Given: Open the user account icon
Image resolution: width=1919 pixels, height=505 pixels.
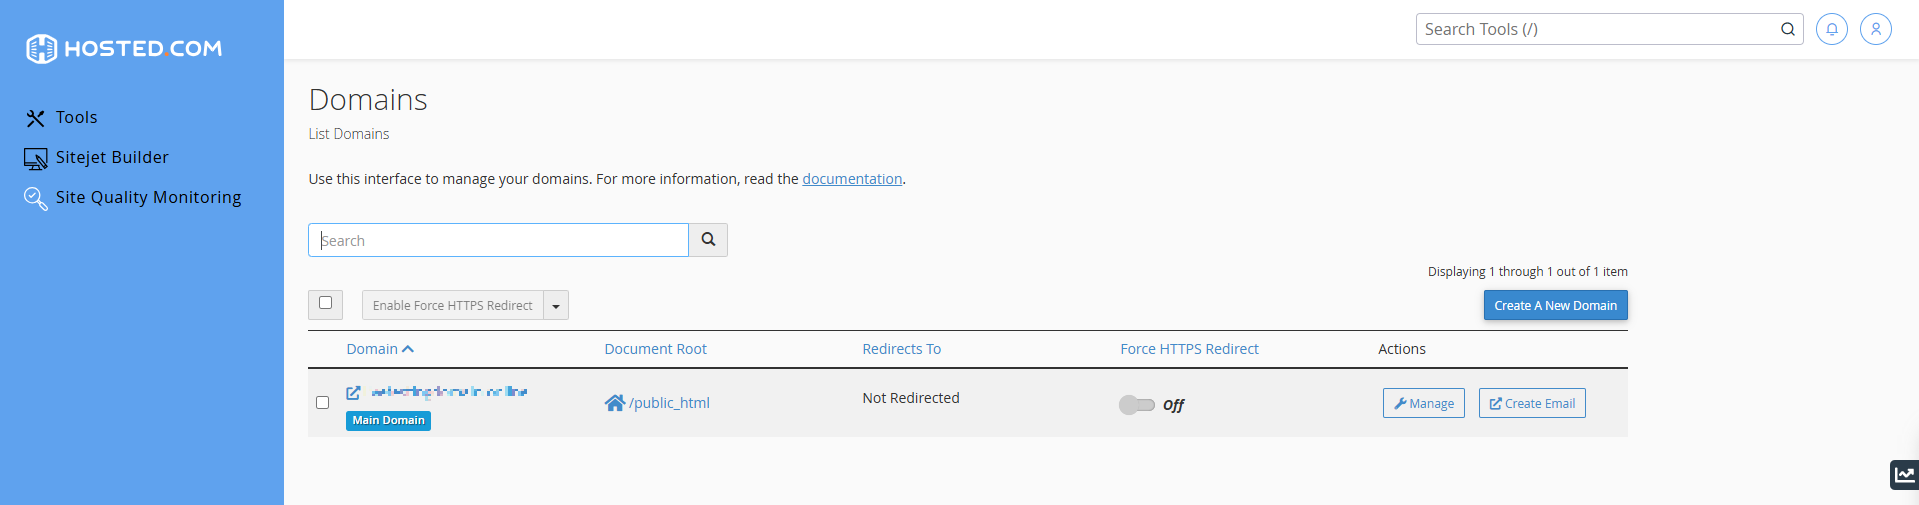Looking at the screenshot, I should coord(1875,29).
